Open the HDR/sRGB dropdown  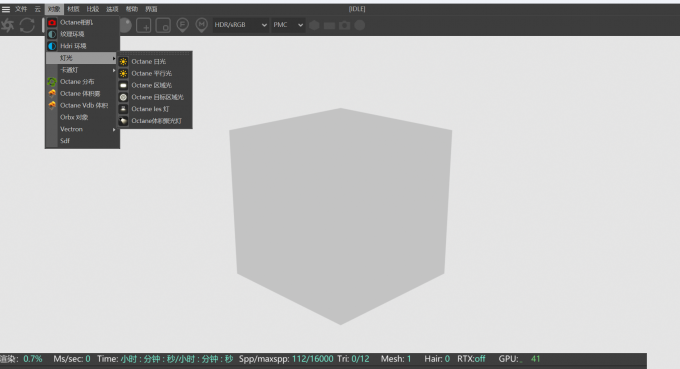[240, 25]
